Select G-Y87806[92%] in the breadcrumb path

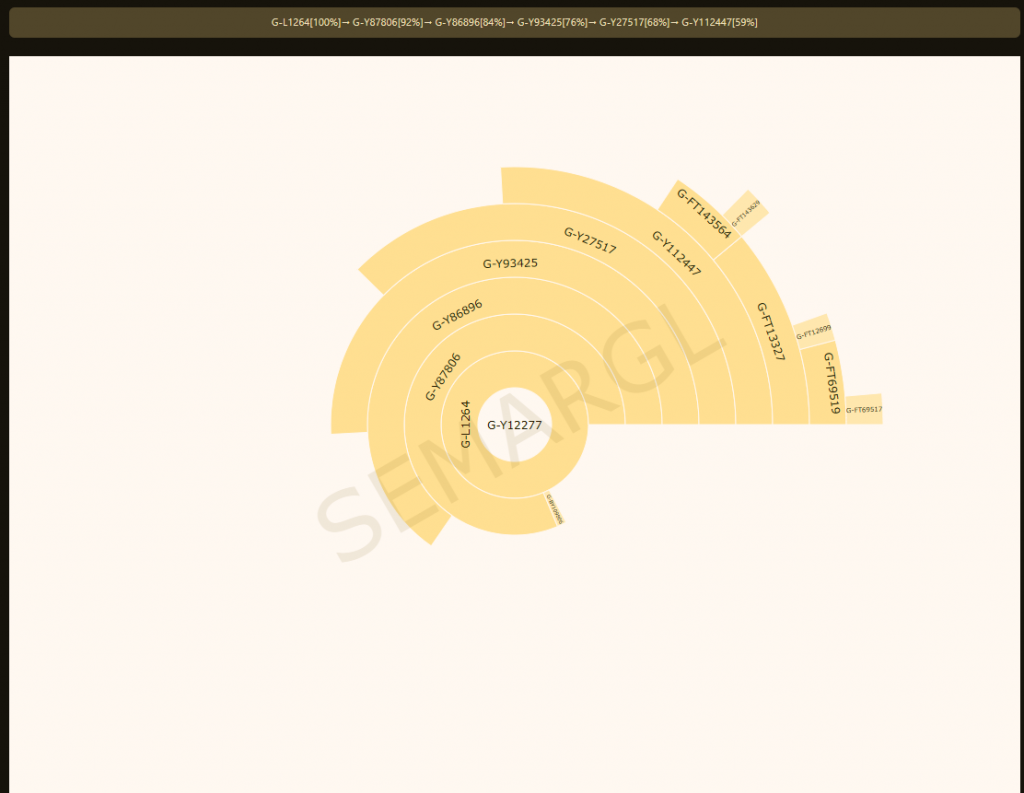point(388,23)
